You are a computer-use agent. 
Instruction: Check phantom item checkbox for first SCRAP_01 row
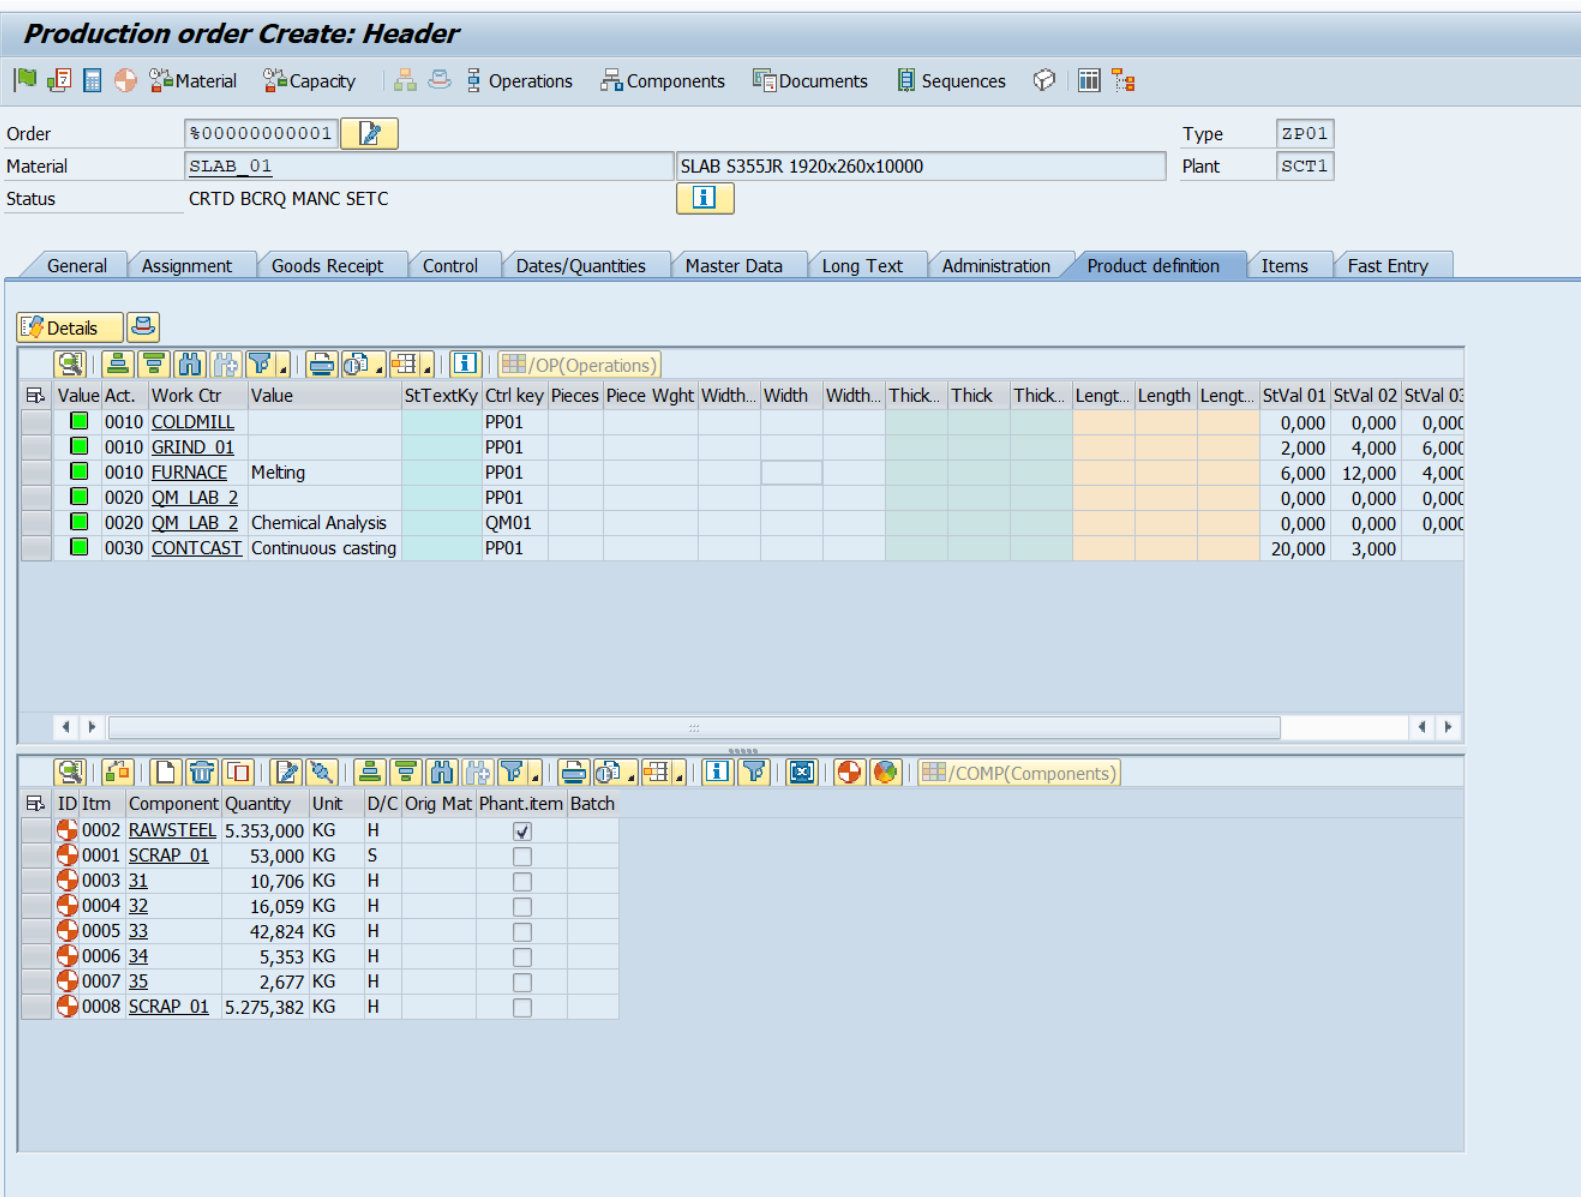522,856
